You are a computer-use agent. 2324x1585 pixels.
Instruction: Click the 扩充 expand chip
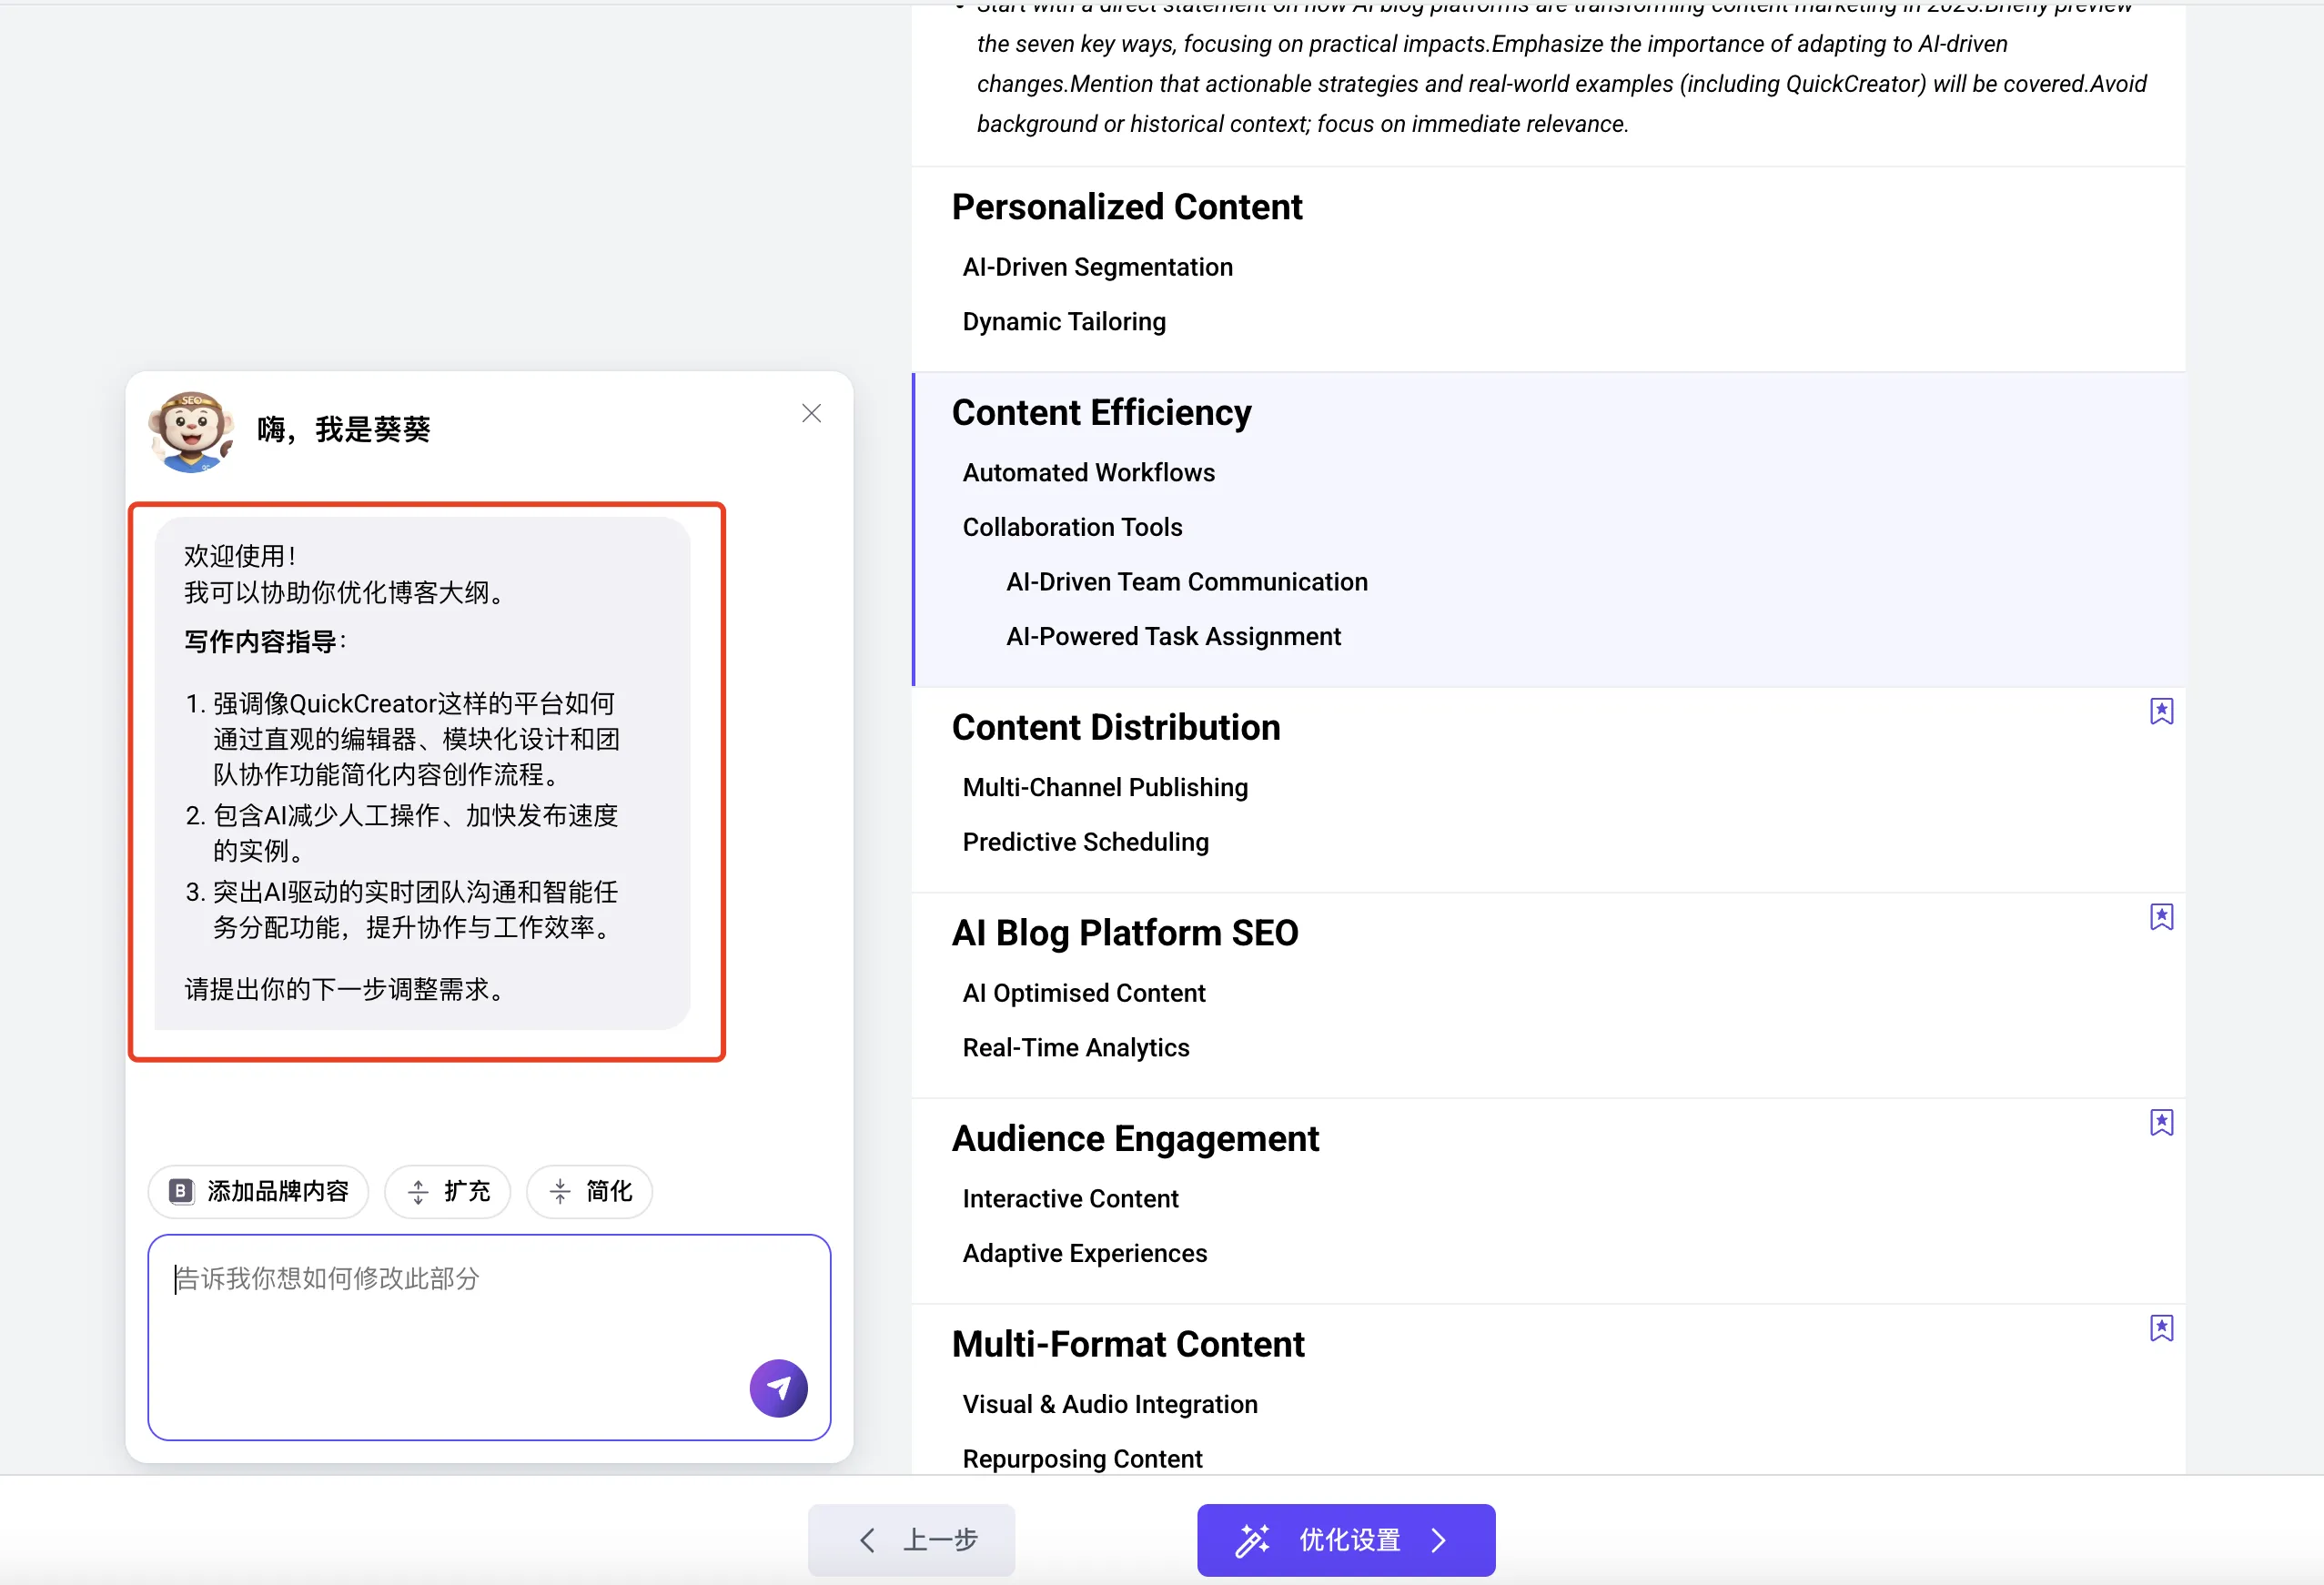tap(448, 1191)
